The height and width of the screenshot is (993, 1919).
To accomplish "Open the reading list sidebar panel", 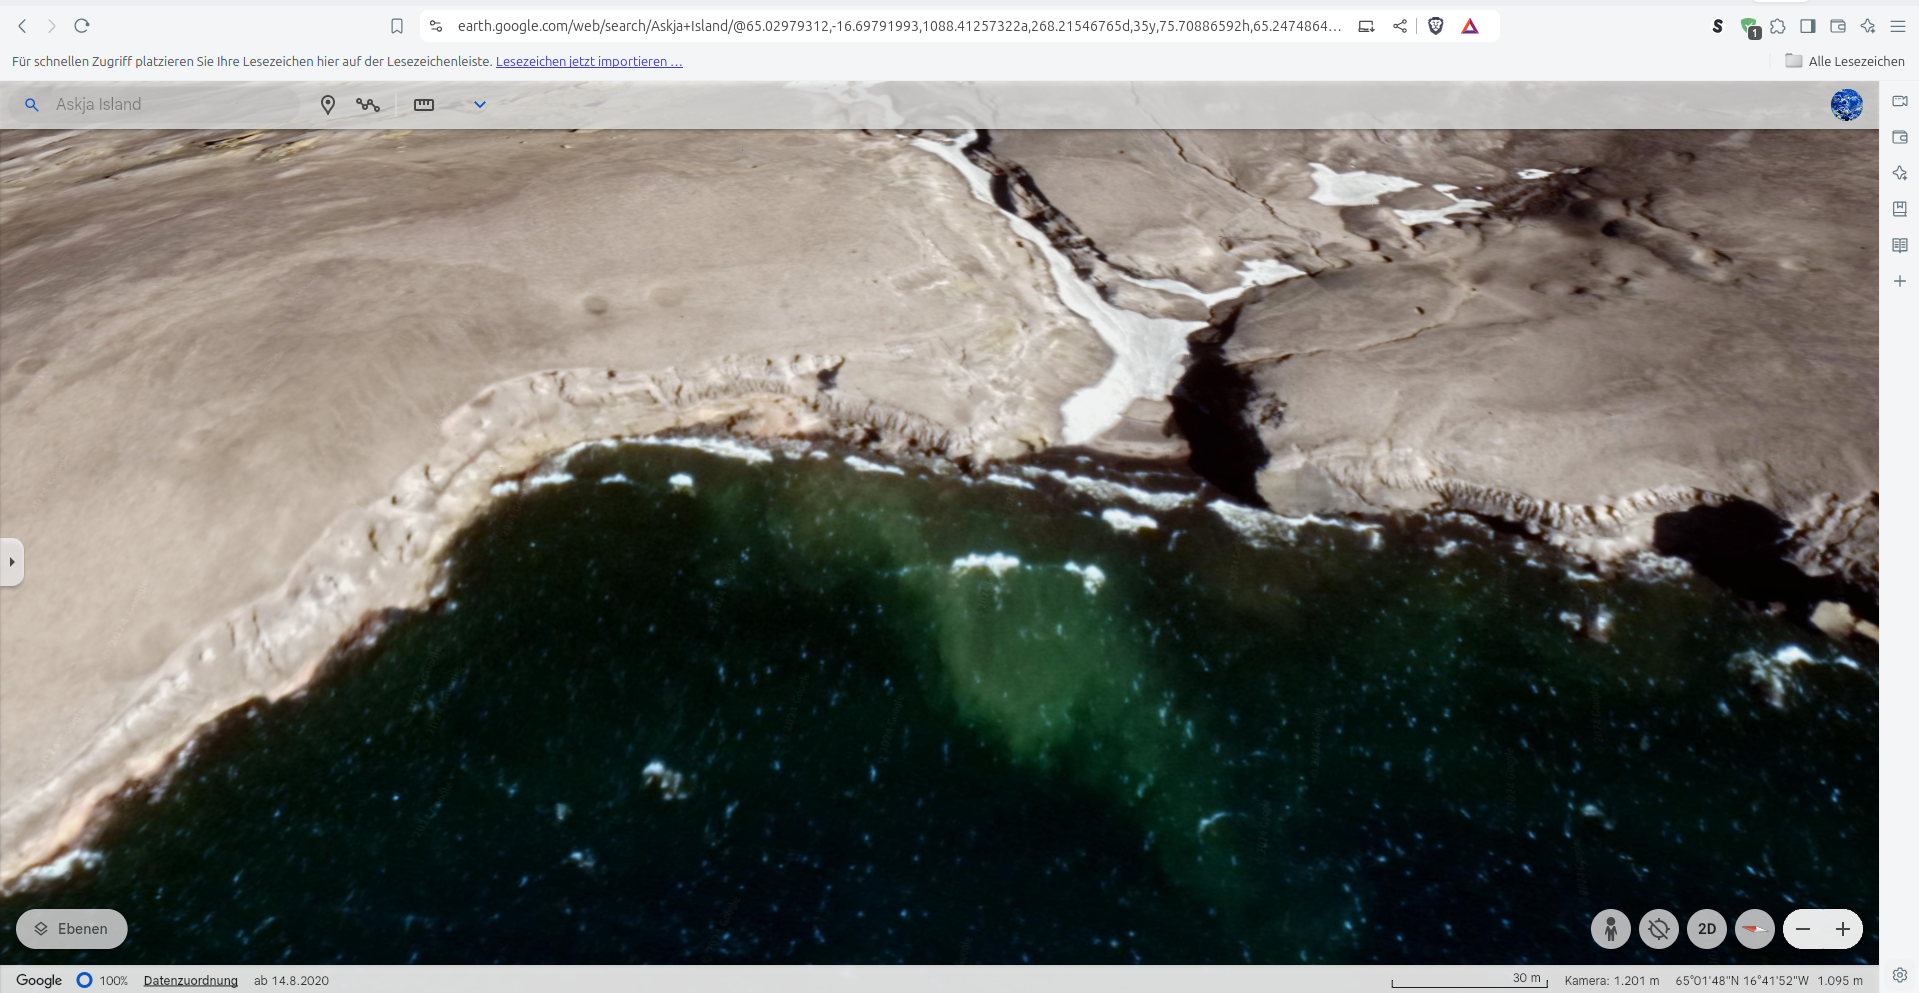I will tap(1900, 245).
